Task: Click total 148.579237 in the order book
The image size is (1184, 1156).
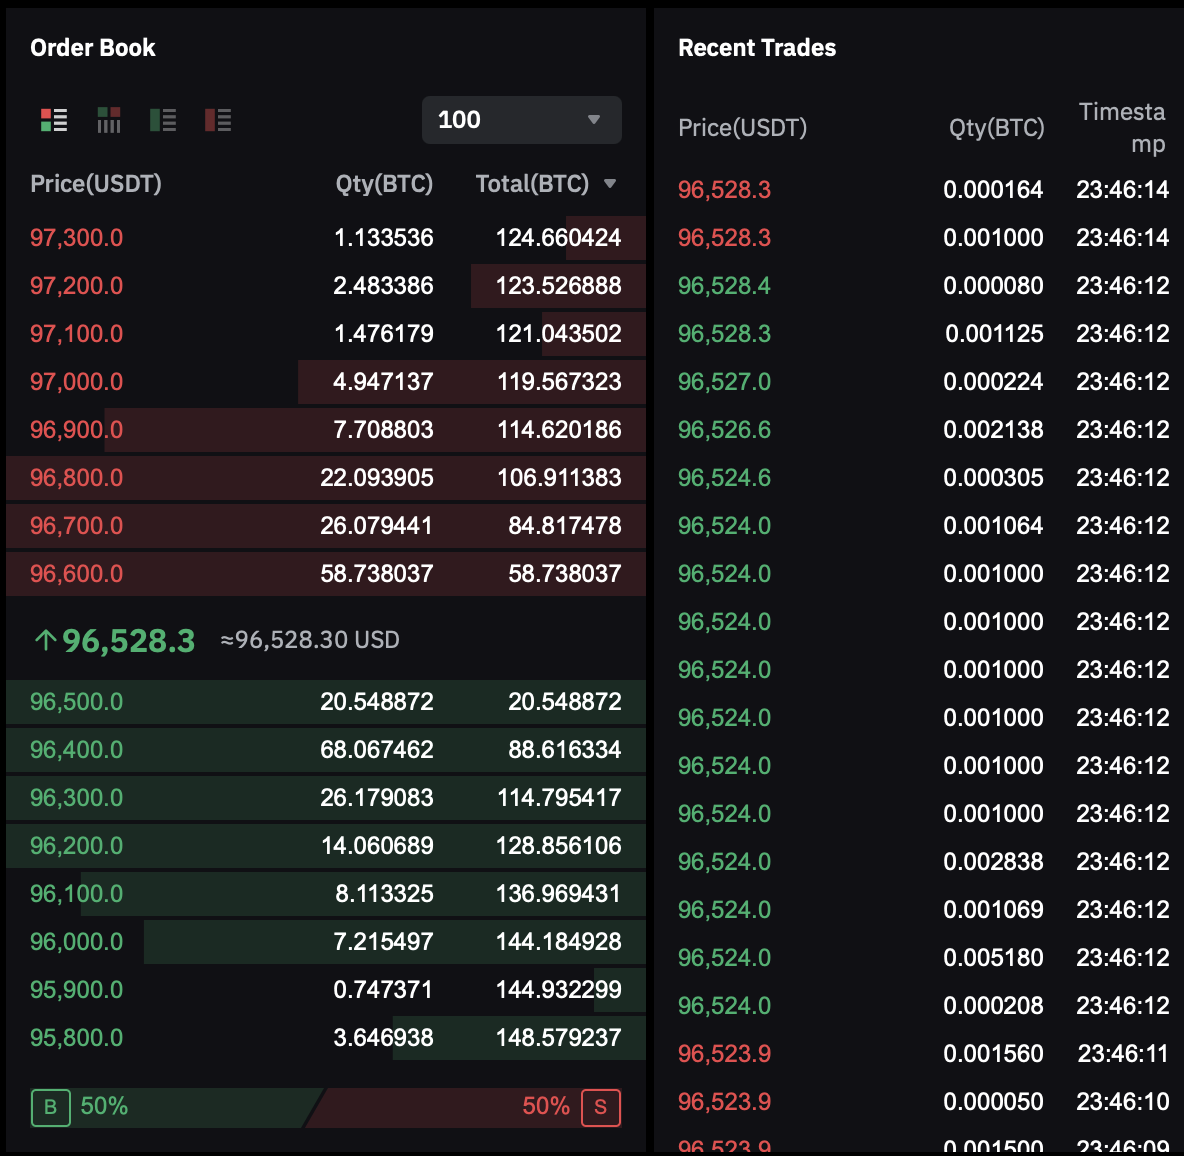Action: coord(559,1037)
